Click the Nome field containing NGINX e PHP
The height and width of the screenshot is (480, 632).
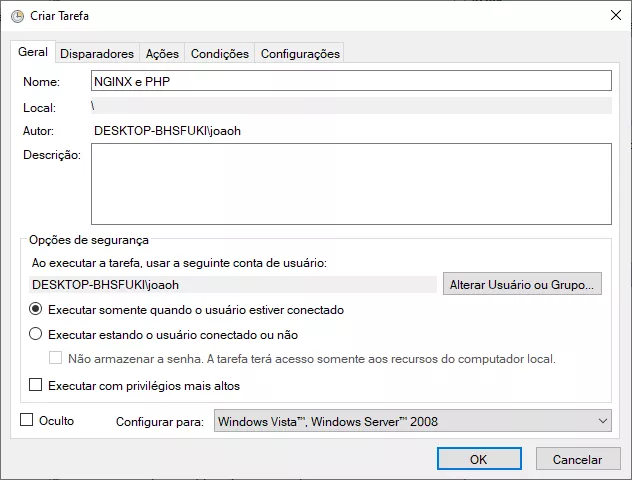click(351, 81)
